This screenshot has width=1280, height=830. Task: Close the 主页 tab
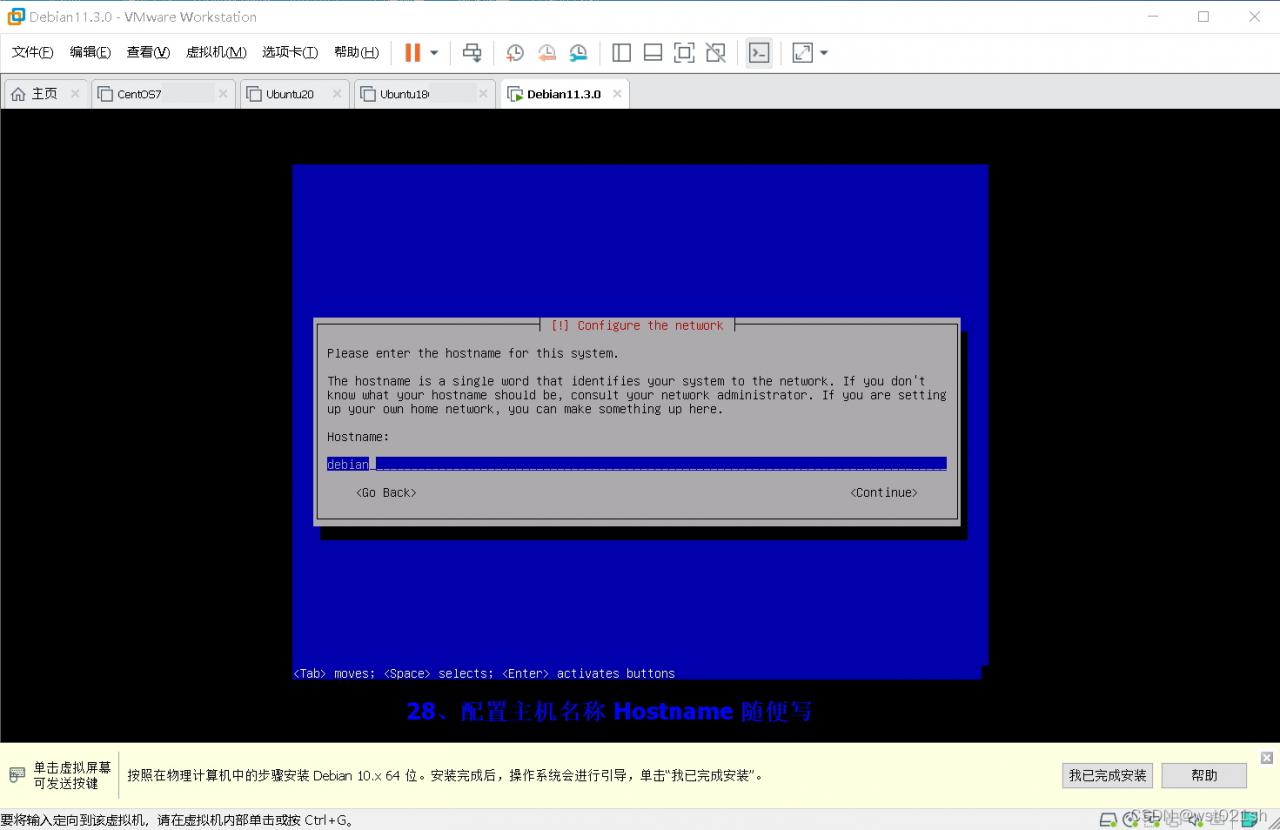[x=75, y=94]
